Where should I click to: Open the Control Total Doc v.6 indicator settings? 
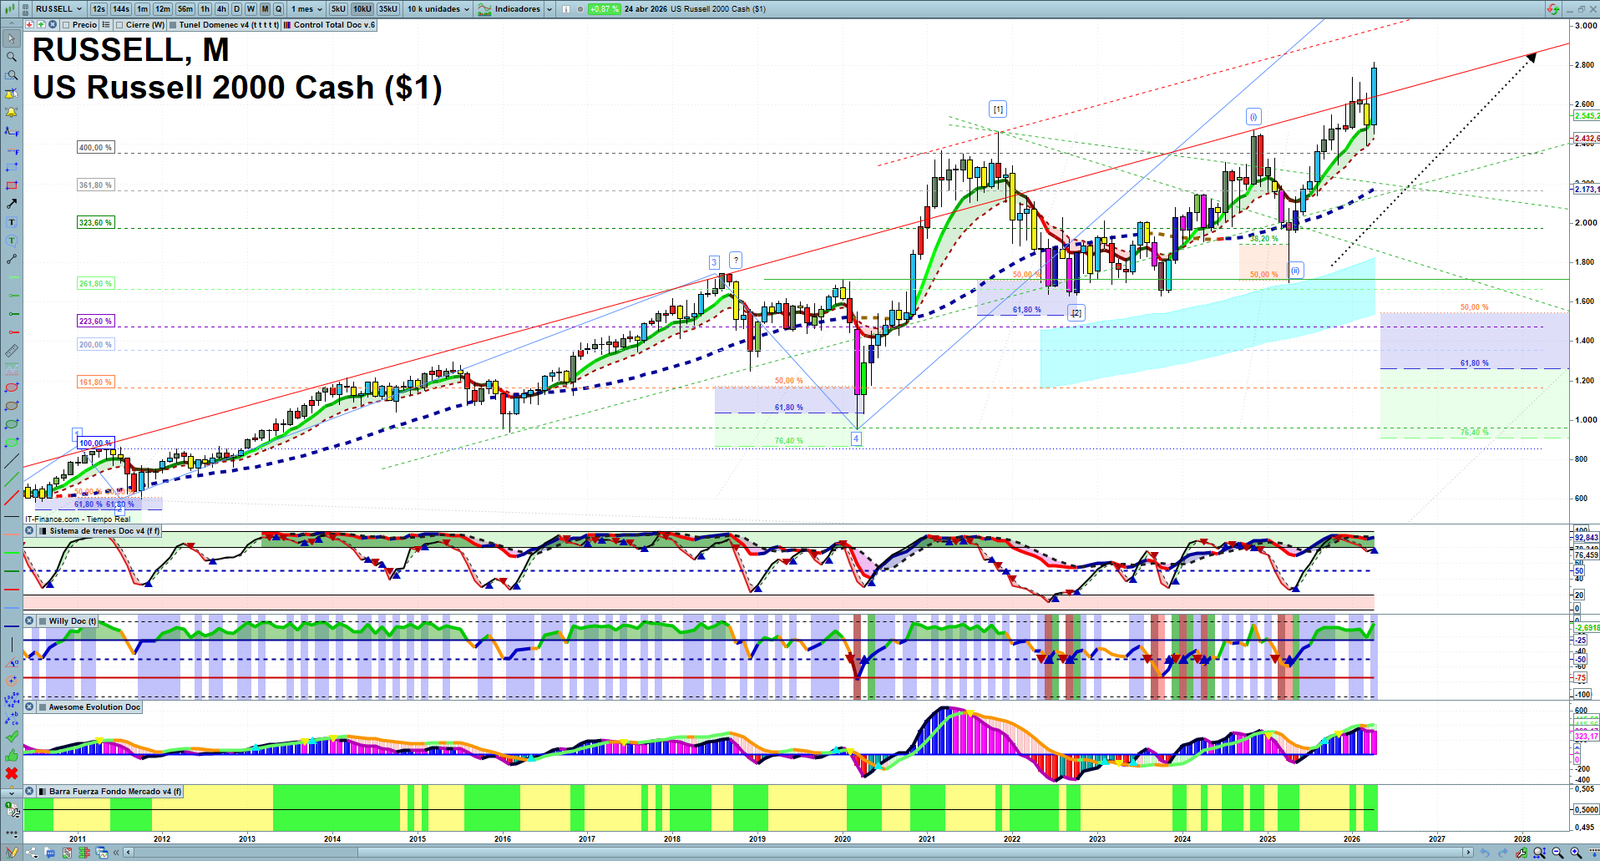click(x=330, y=25)
